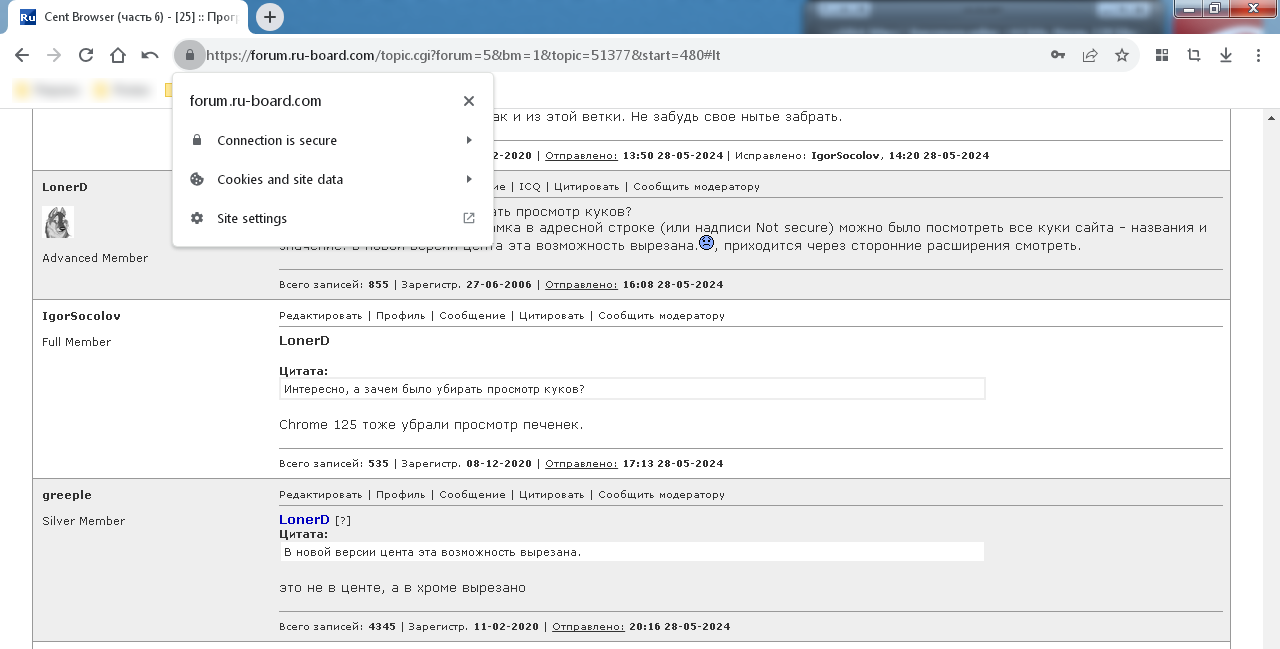Click 'Full Member' rank label
The image size is (1280, 649).
(x=76, y=342)
